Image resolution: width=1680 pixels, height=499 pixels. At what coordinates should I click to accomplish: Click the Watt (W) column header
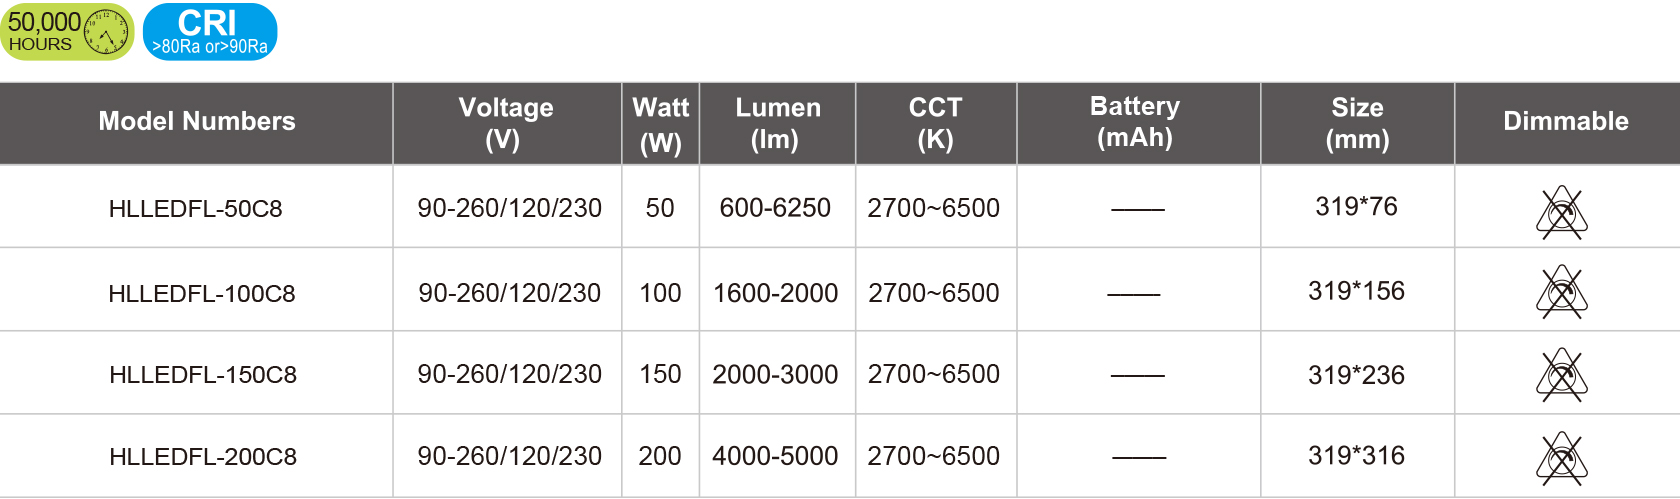click(660, 123)
